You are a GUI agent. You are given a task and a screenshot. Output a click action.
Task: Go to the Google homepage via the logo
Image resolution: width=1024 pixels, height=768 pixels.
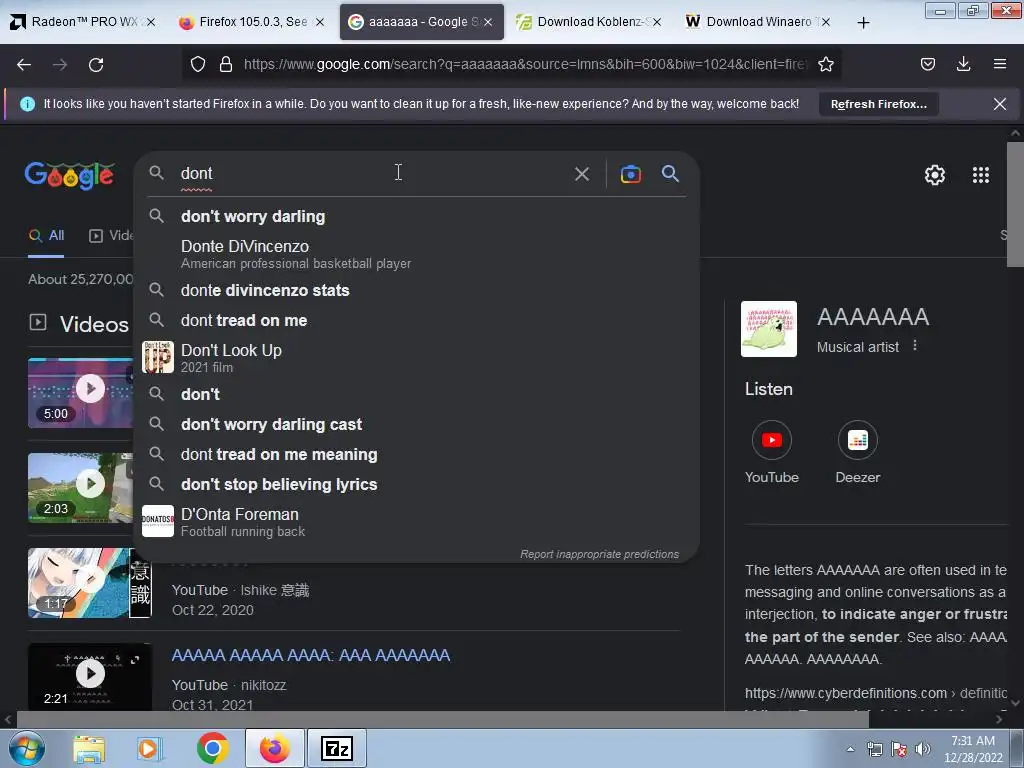[69, 175]
